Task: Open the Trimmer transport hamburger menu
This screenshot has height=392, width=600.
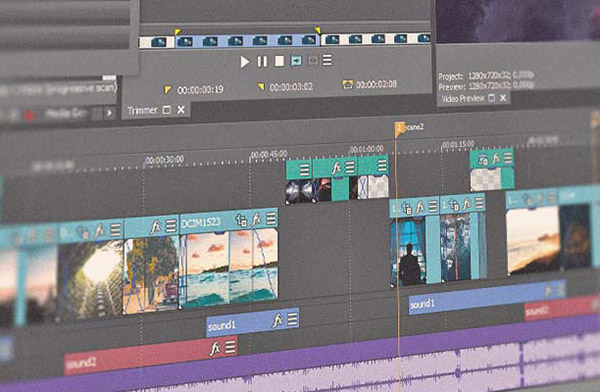Action: pos(327,60)
